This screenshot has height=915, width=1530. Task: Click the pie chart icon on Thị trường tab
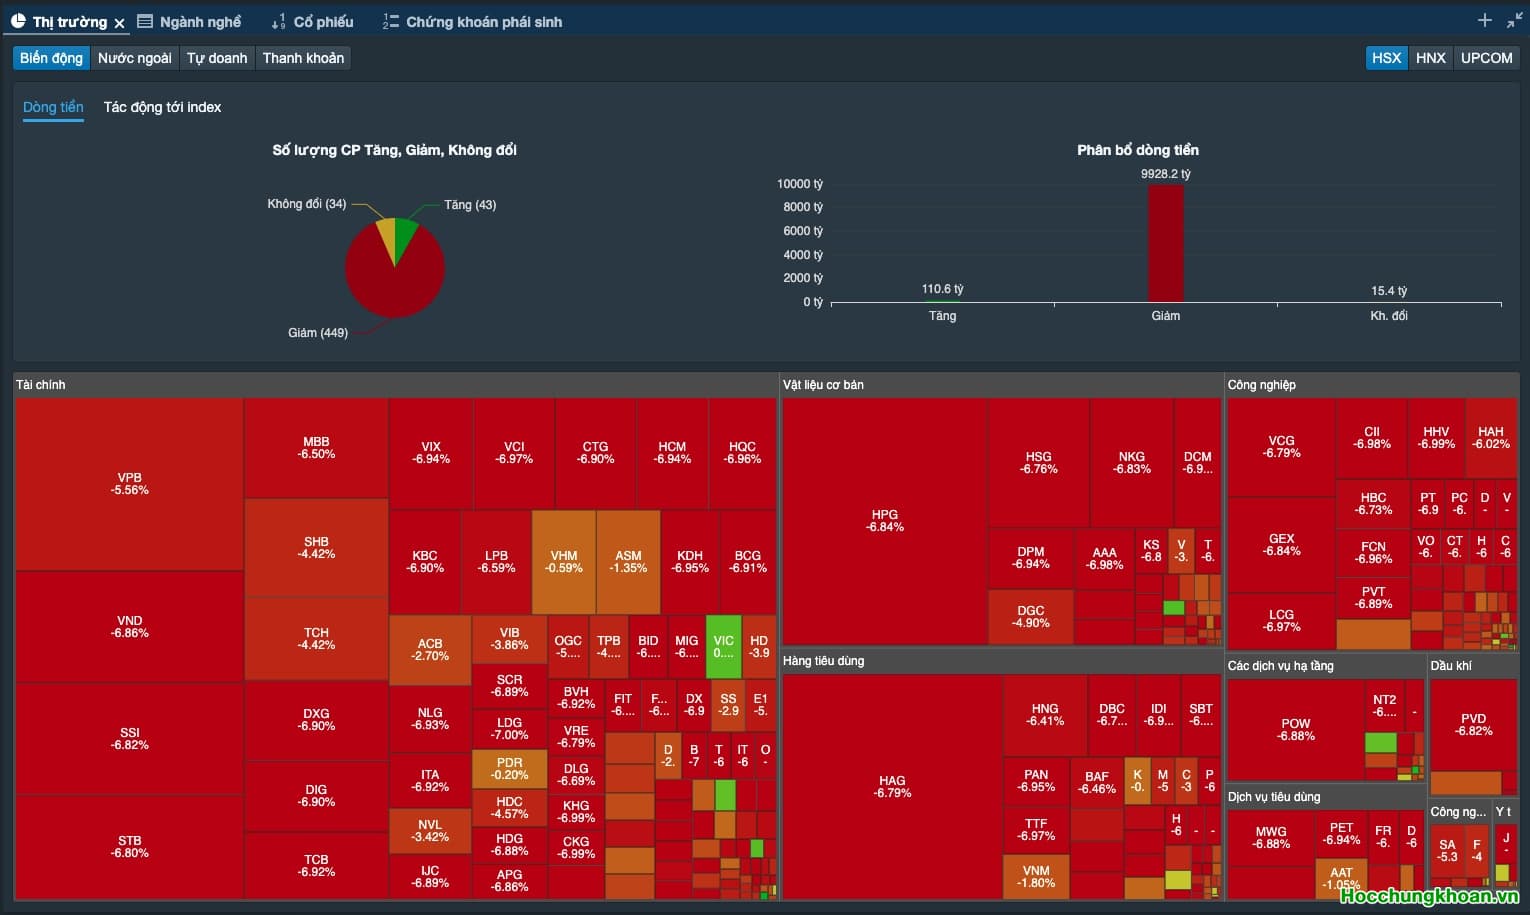point(18,21)
